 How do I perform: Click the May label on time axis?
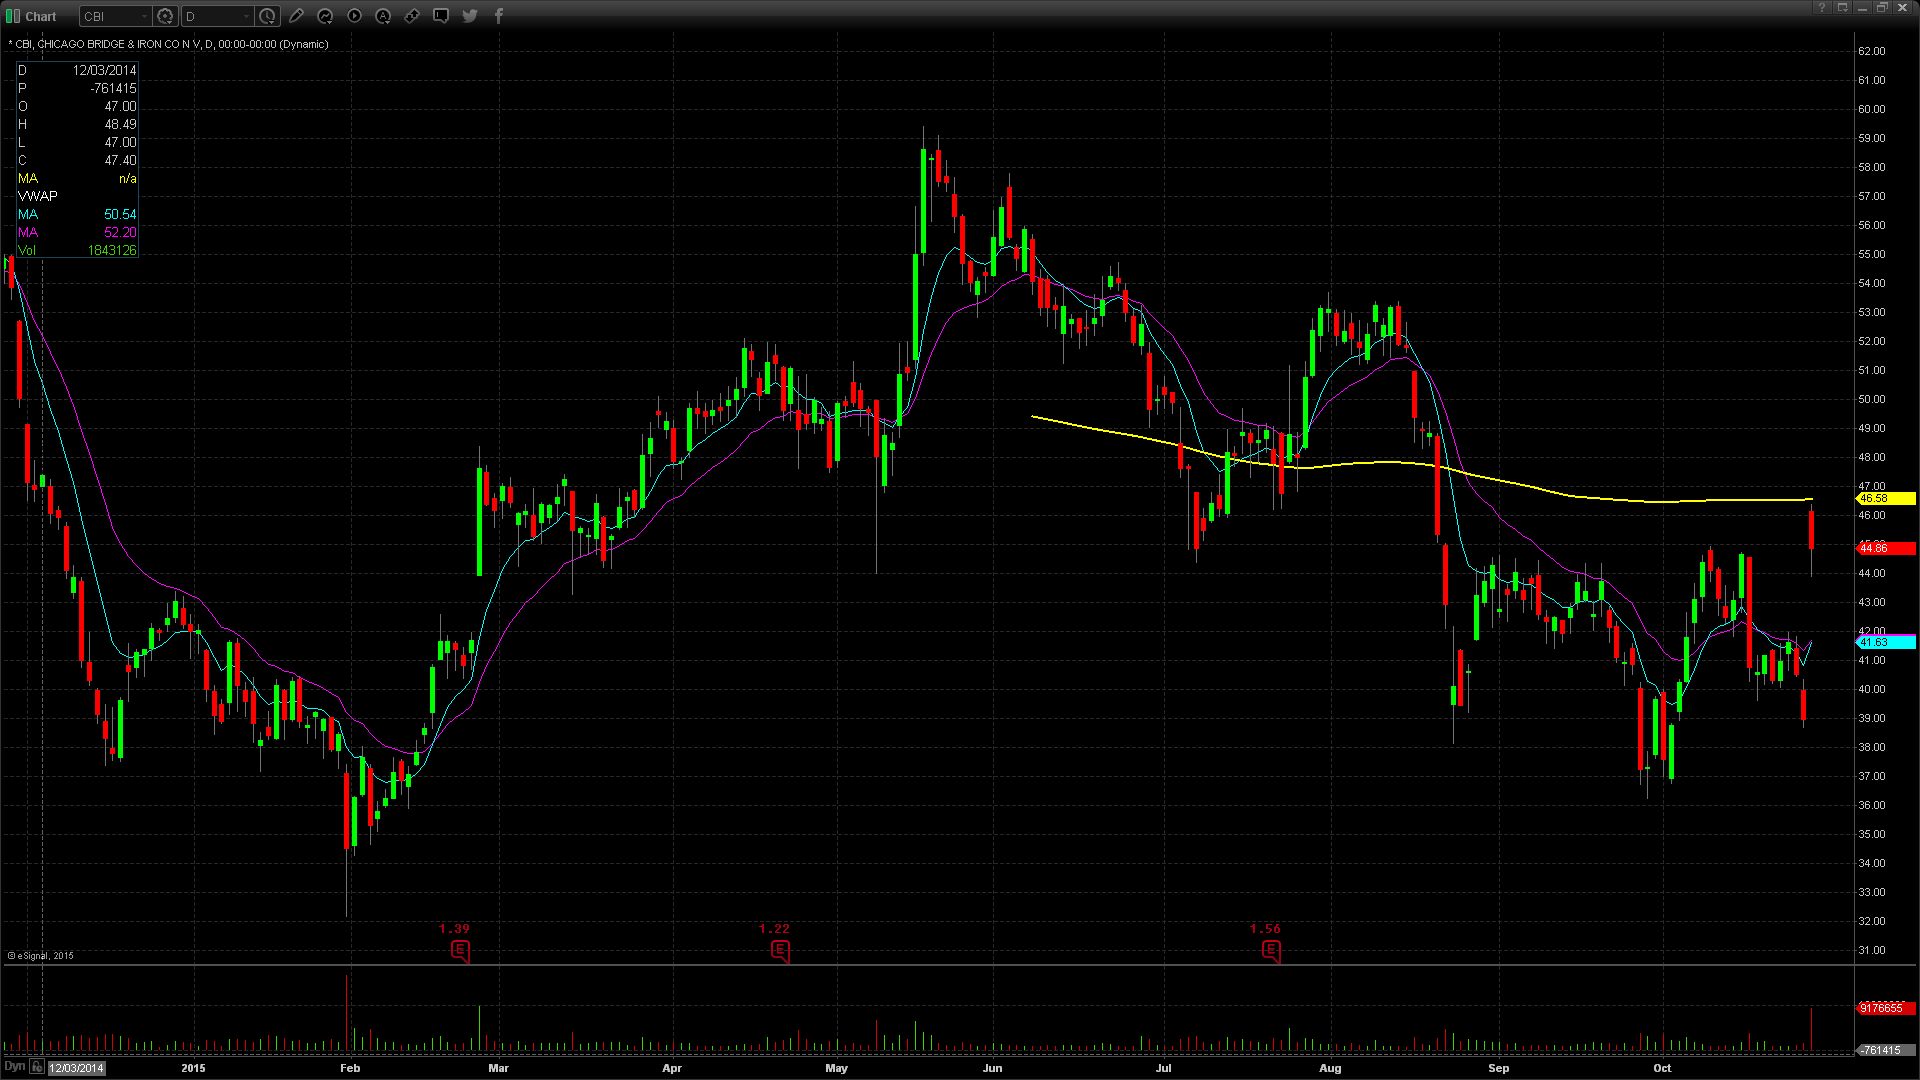pyautogui.click(x=837, y=1068)
